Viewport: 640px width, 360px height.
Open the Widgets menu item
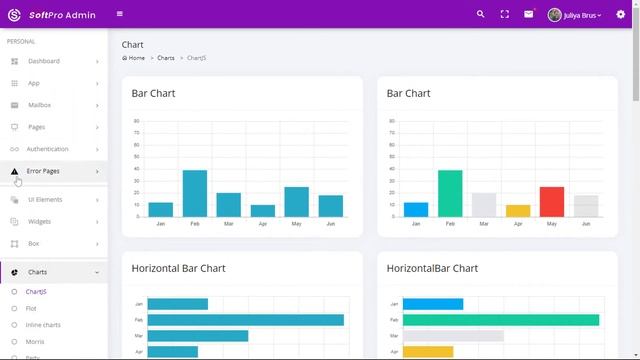point(54,222)
